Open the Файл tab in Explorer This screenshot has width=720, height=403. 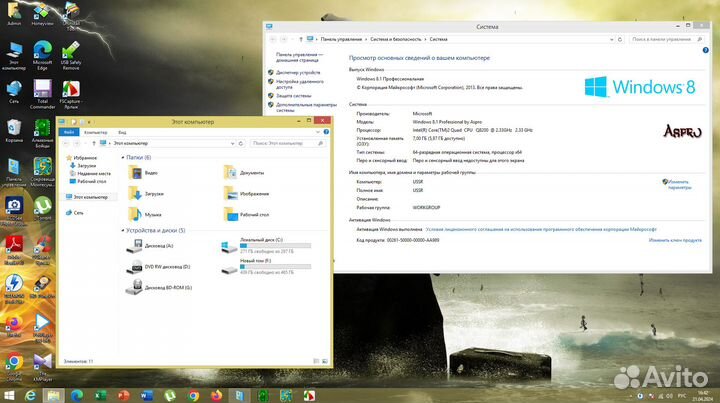point(68,132)
